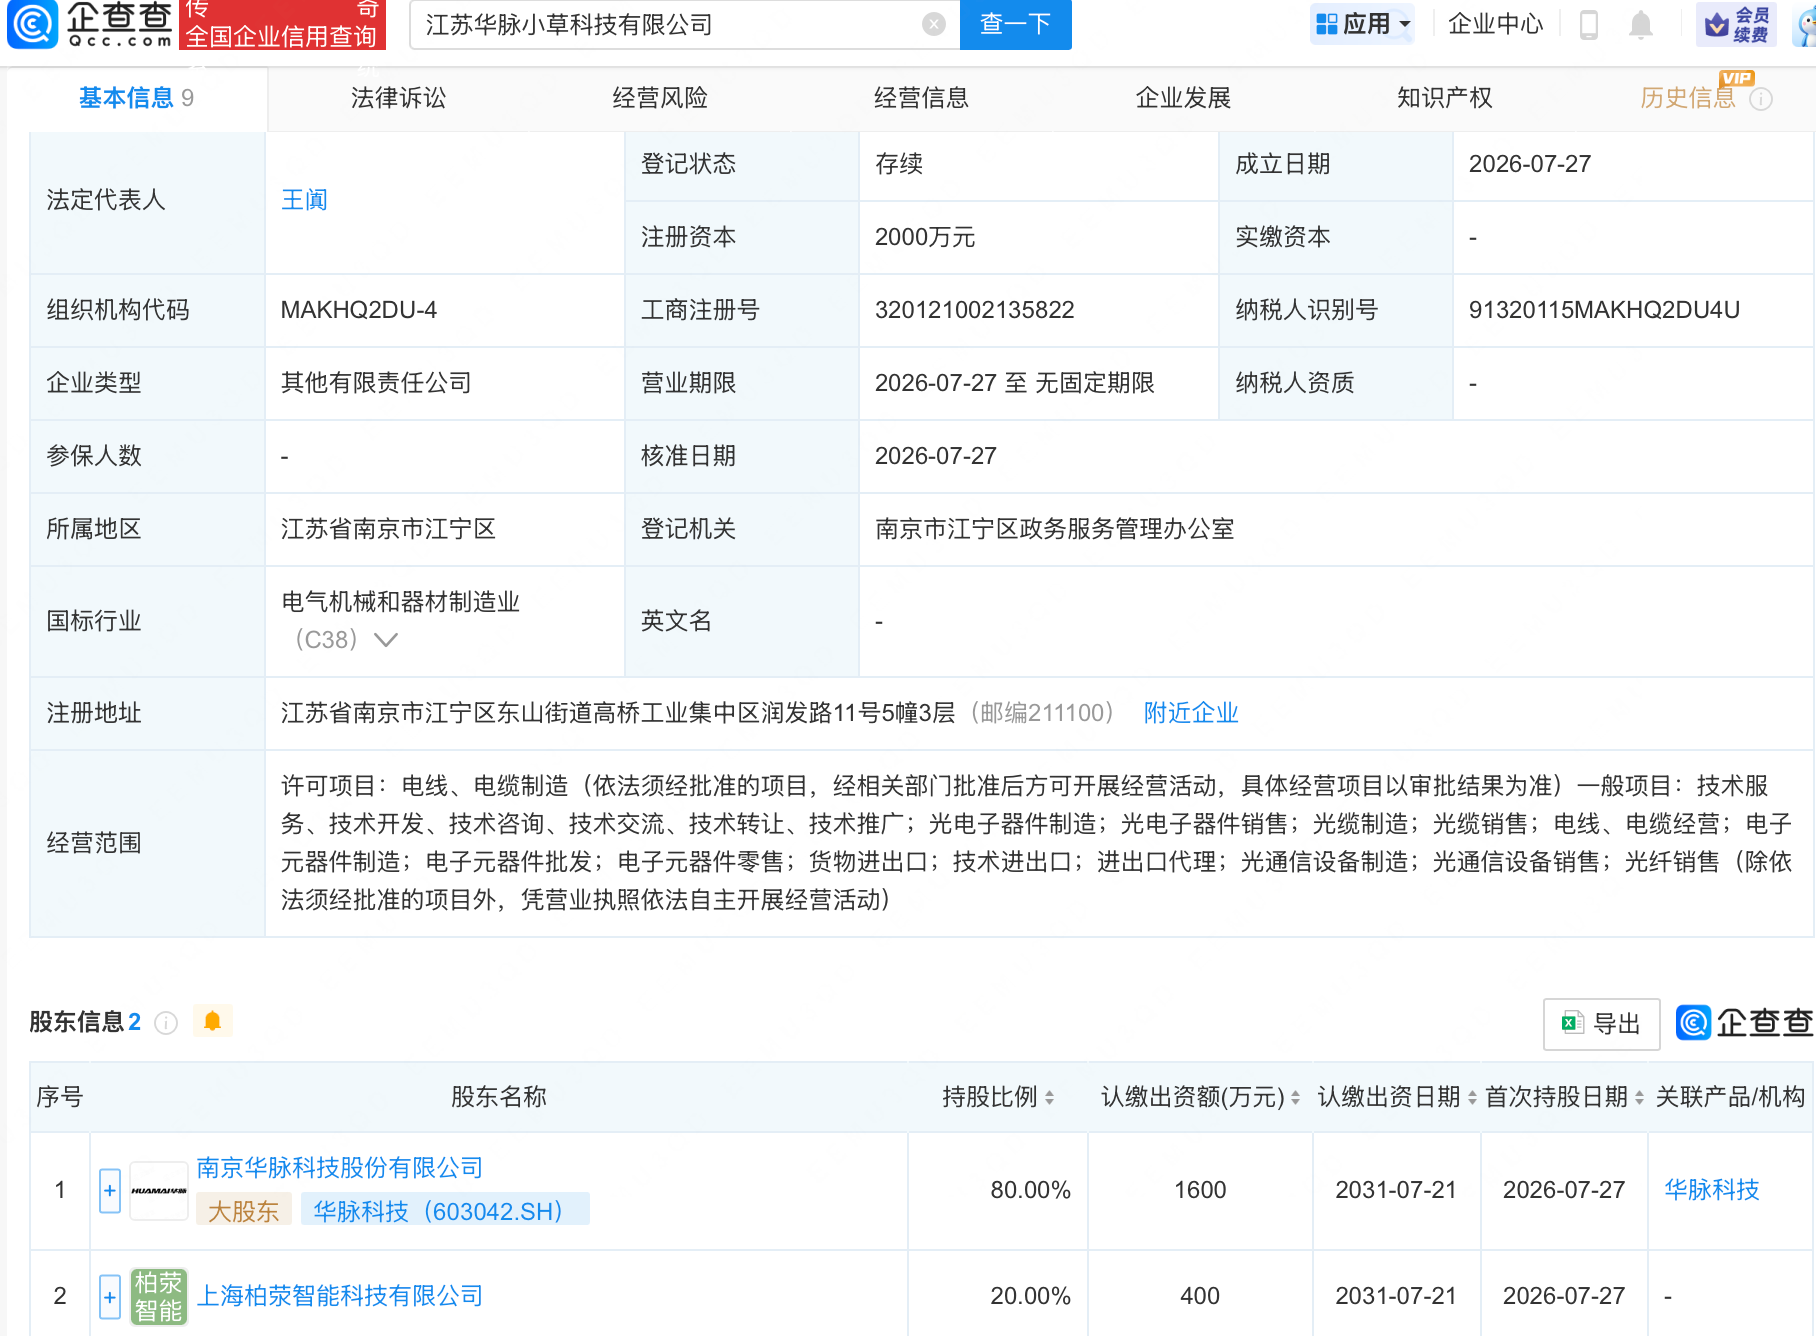Screen dimensions: 1816x1336
Task: Open the 知识产权 tab
Action: pos(1444,98)
